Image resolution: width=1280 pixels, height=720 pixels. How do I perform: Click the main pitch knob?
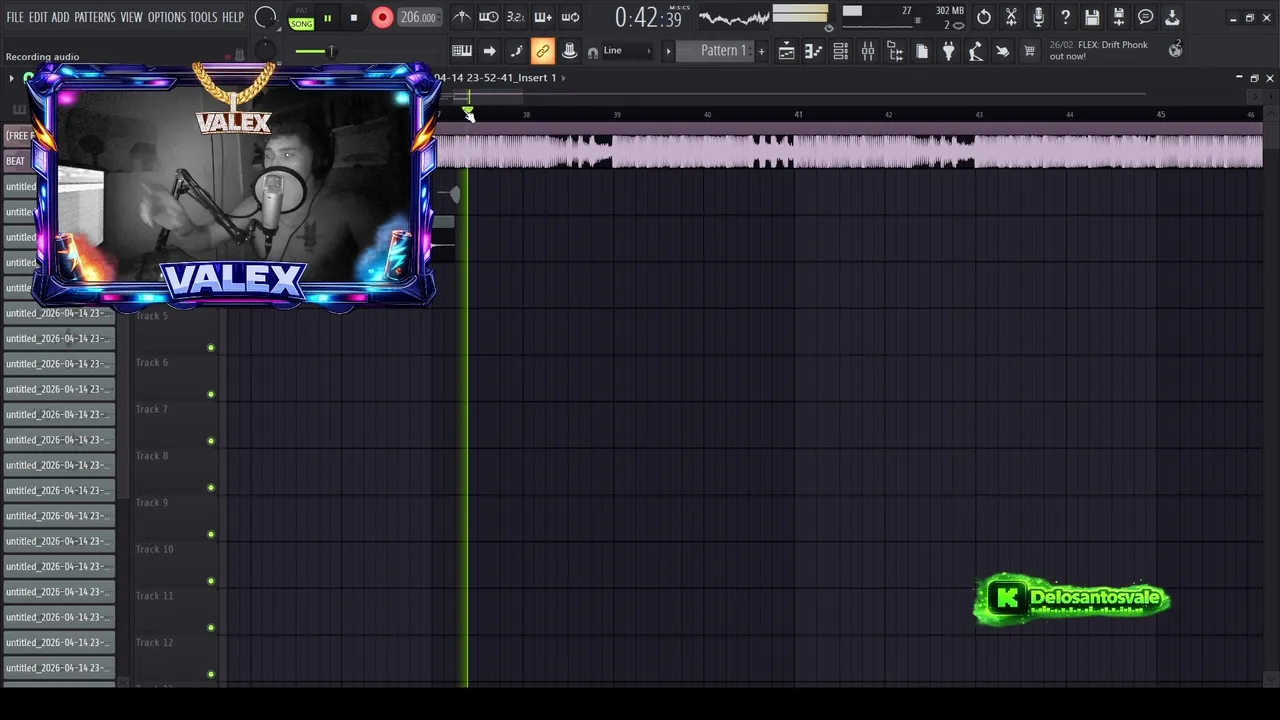point(265,50)
